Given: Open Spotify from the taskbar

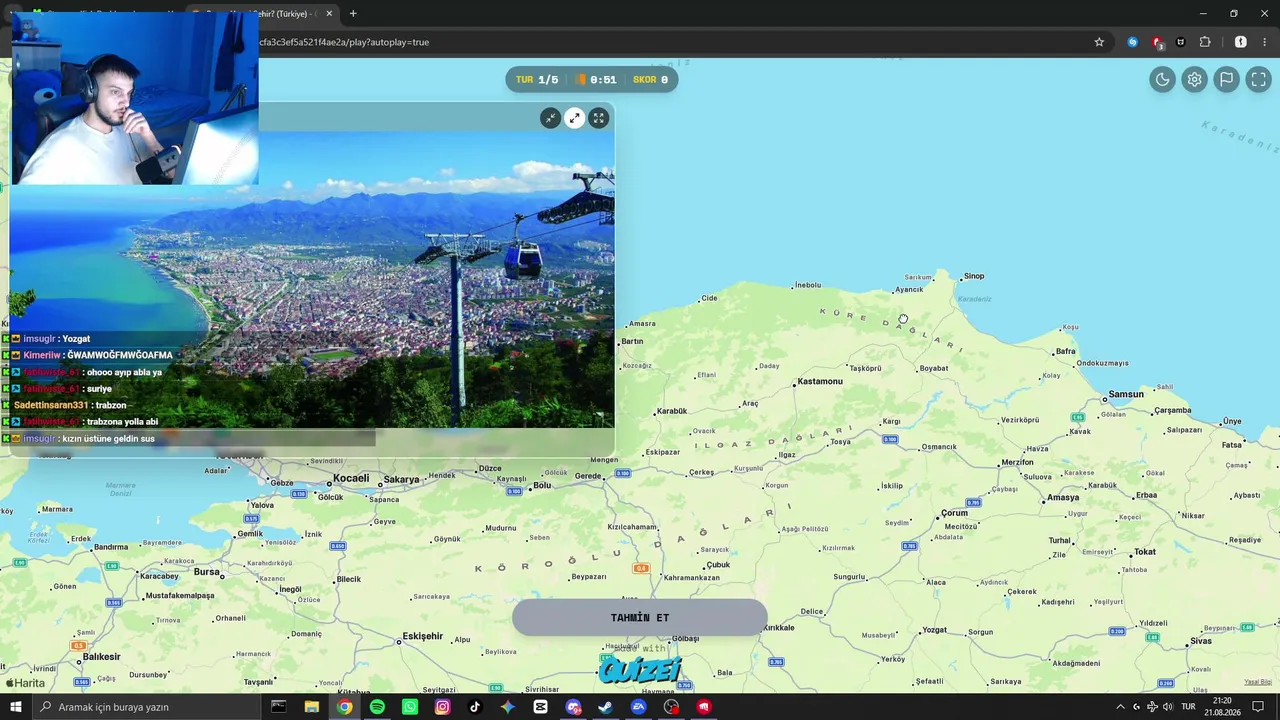Looking at the screenshot, I should [377, 707].
